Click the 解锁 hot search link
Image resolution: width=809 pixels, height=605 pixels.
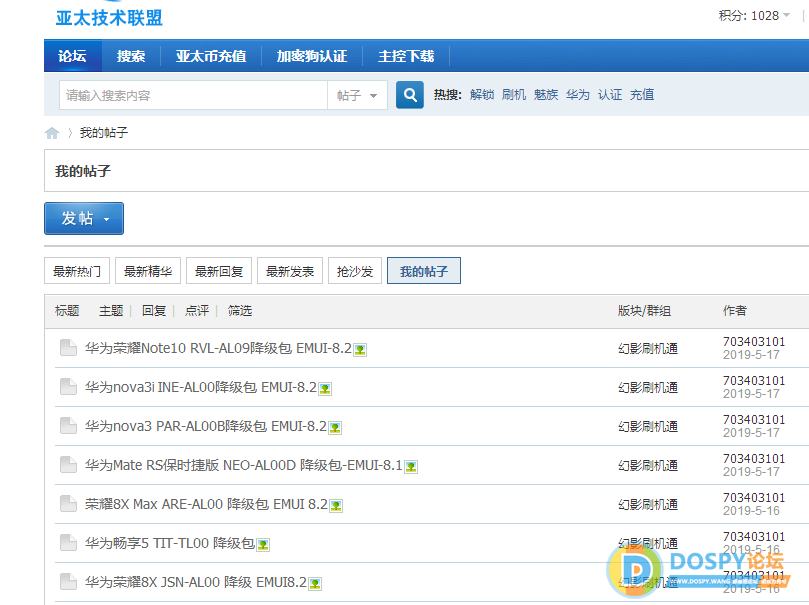[x=482, y=95]
